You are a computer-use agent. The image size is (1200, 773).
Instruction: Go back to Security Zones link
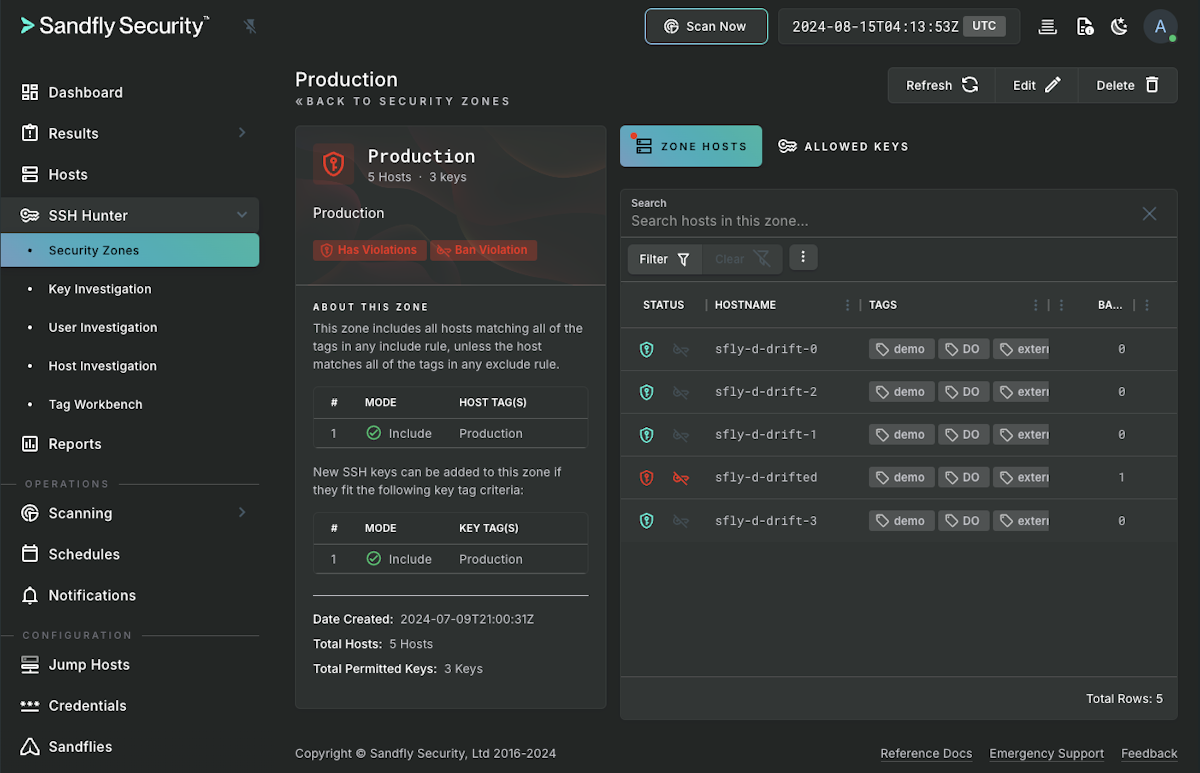tap(403, 101)
